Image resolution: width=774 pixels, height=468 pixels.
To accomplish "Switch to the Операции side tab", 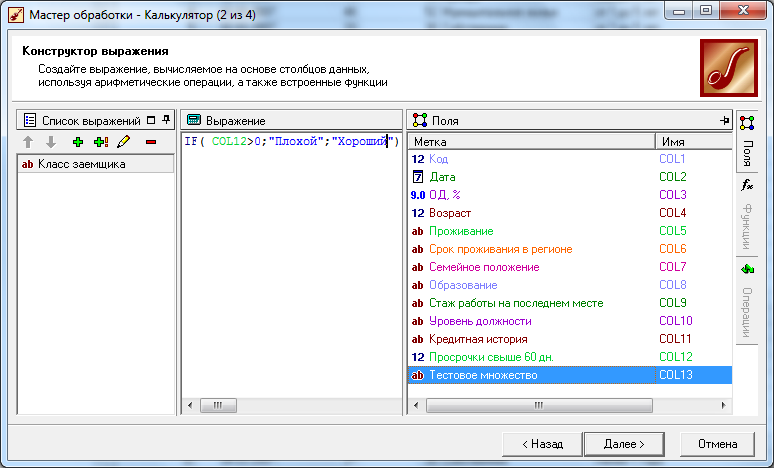I will tap(747, 301).
